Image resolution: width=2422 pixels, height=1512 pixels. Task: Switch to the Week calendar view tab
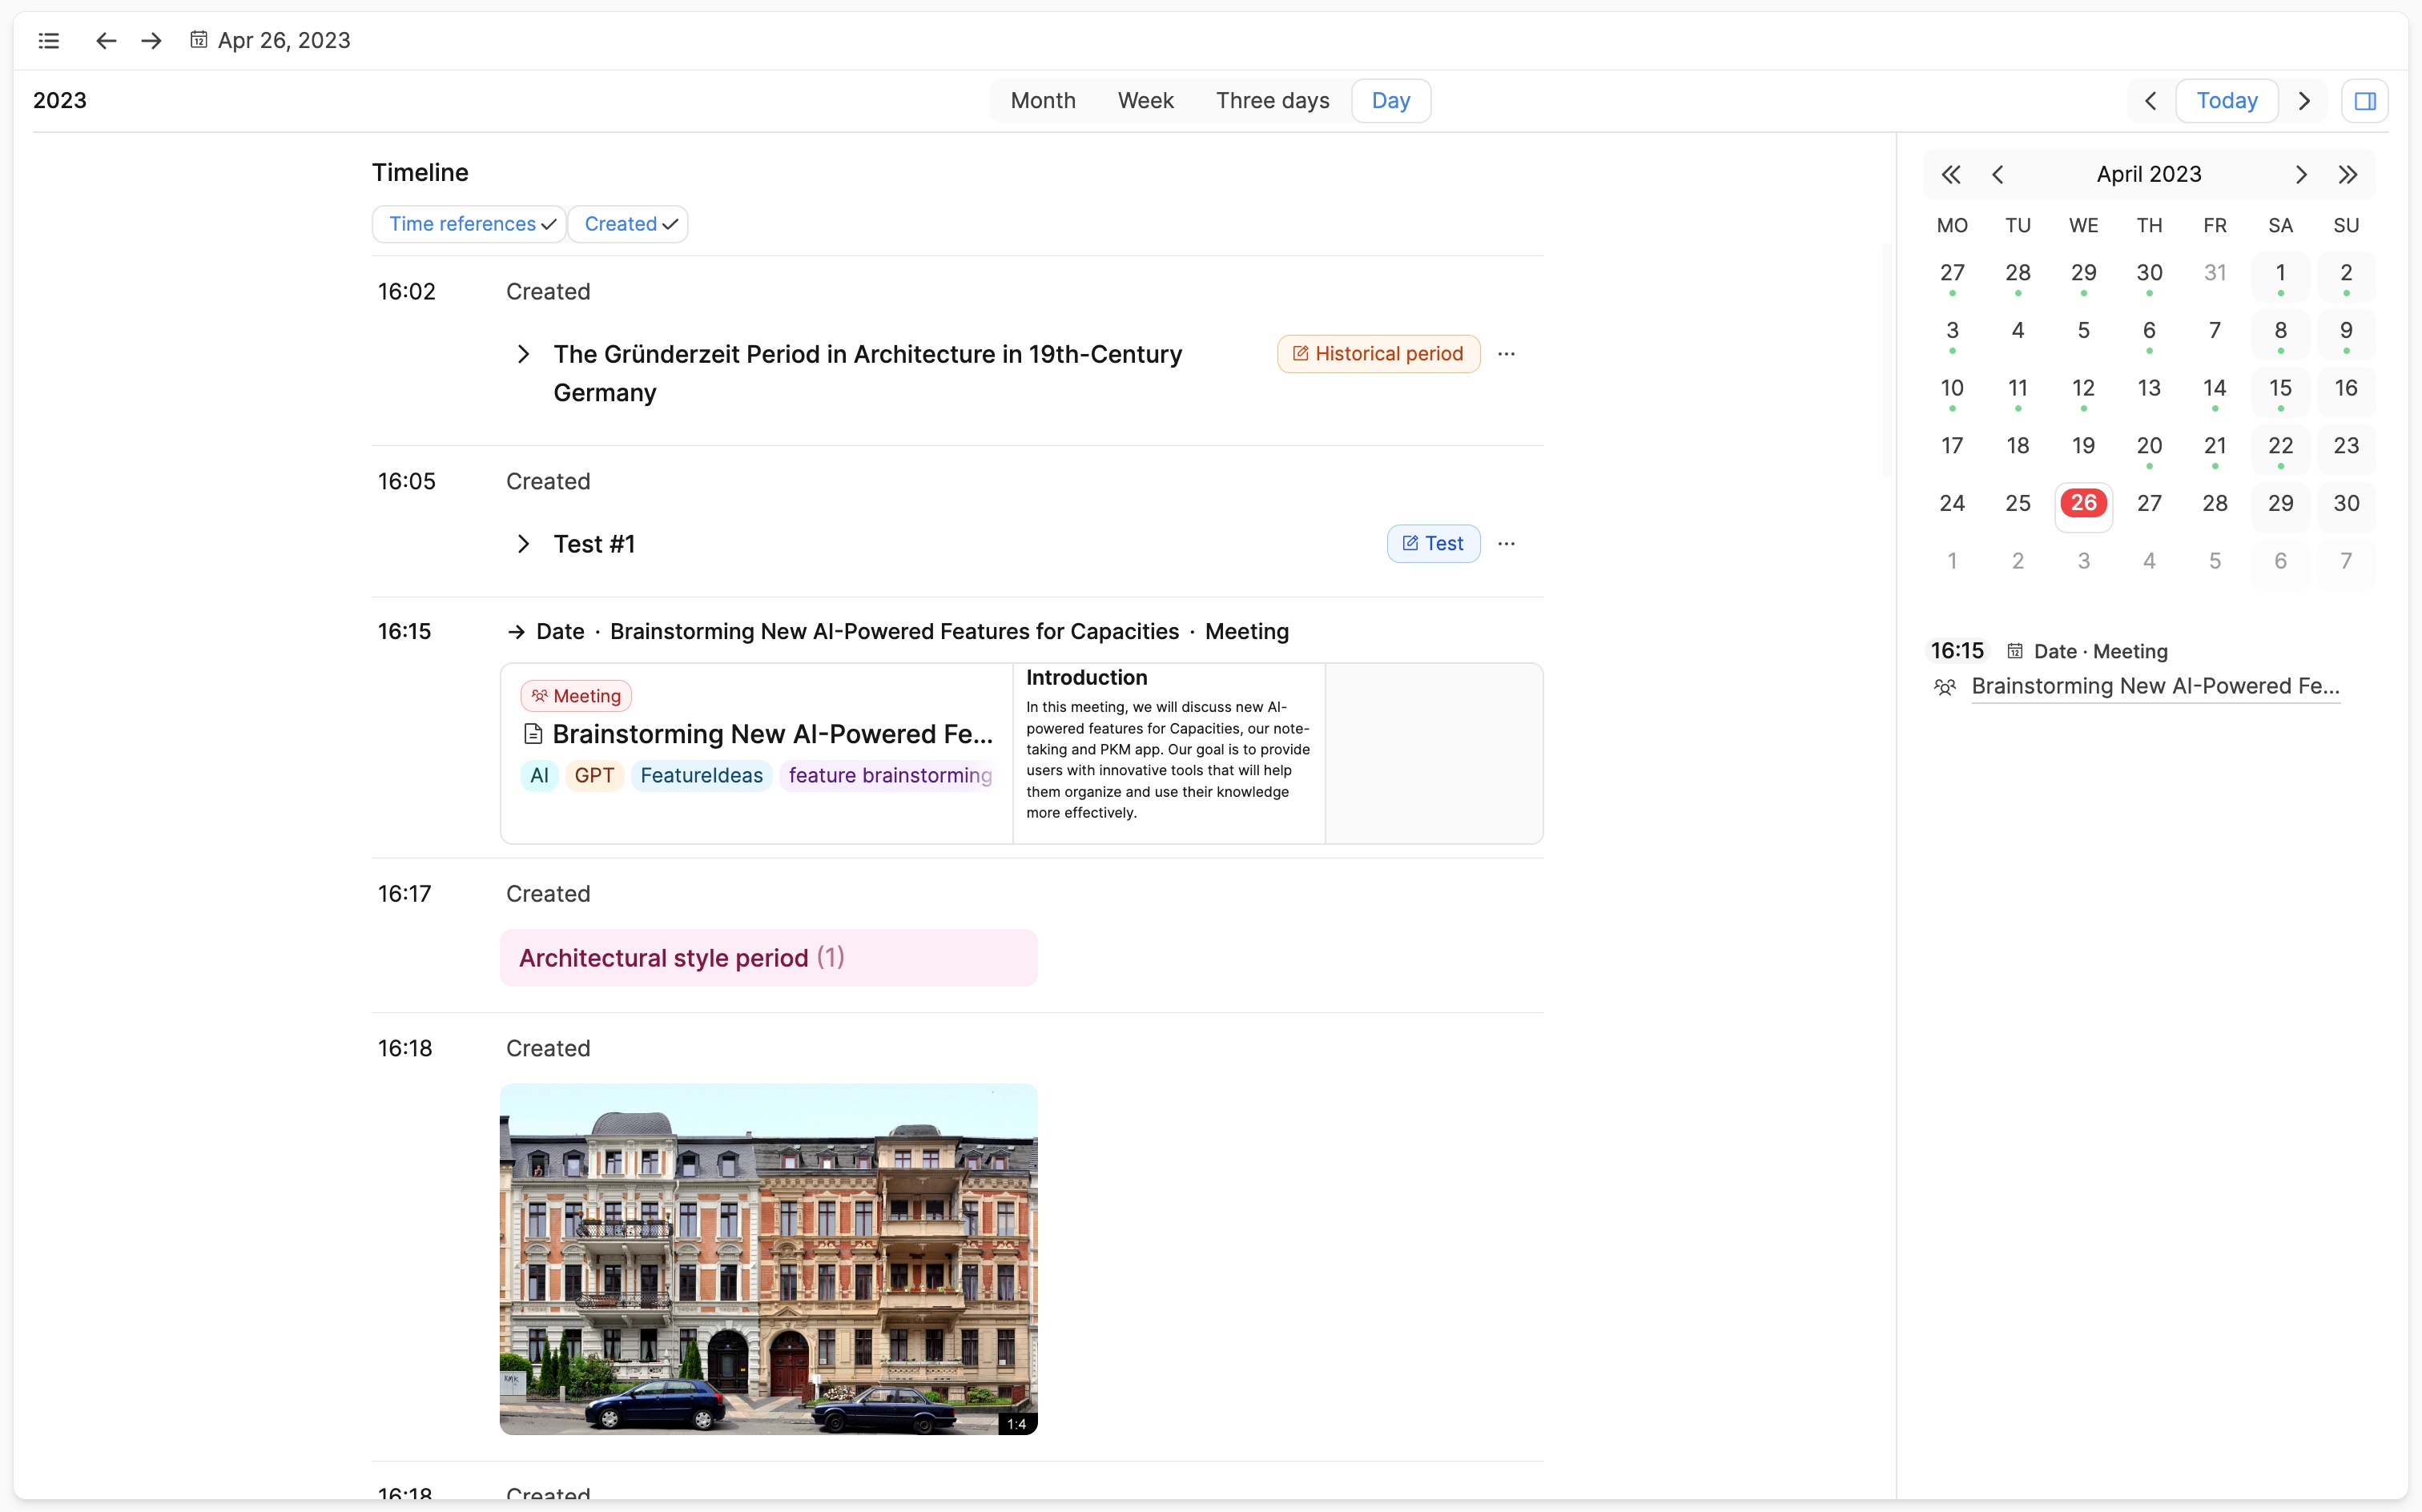click(x=1144, y=99)
